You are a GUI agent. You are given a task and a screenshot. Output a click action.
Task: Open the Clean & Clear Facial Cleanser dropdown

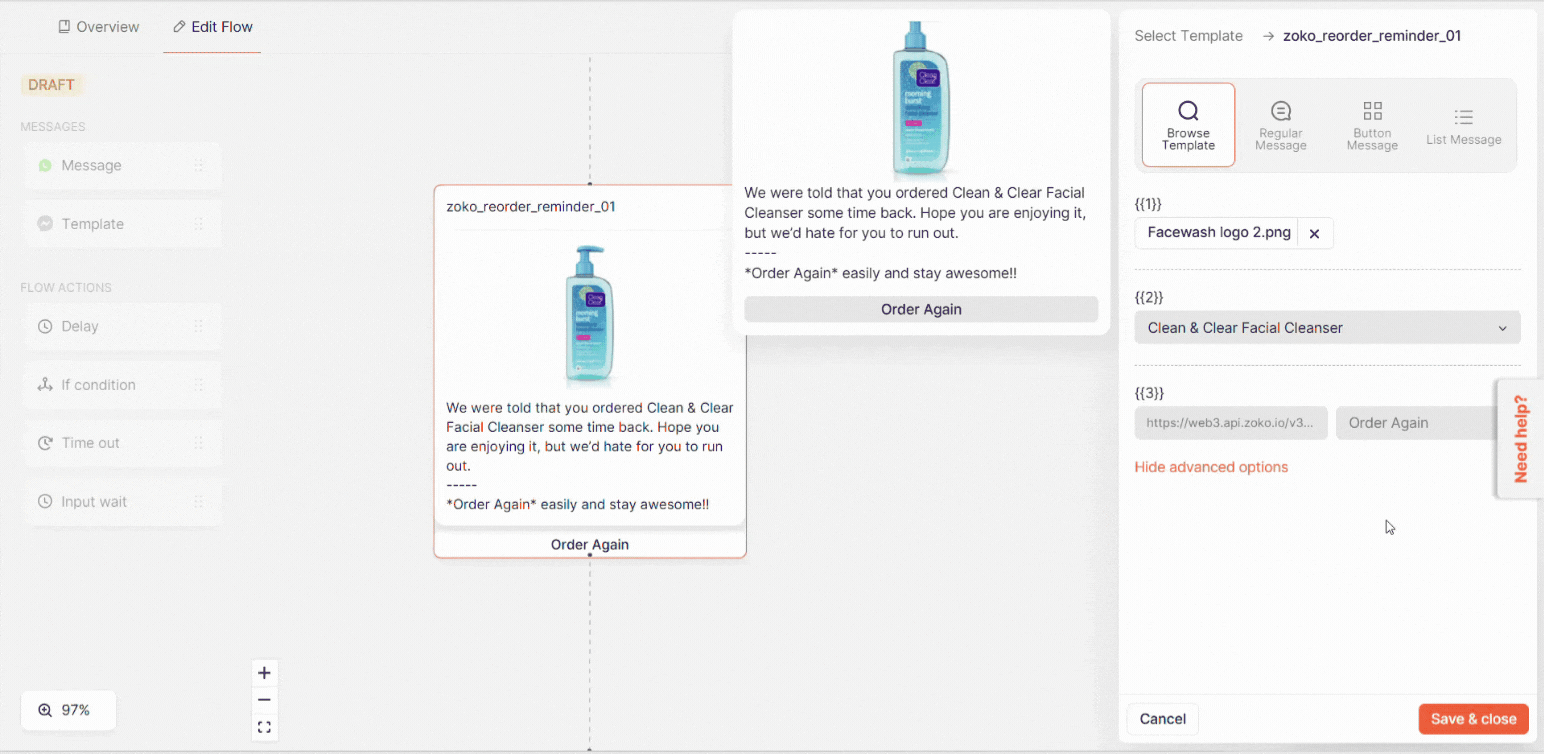pos(1327,328)
